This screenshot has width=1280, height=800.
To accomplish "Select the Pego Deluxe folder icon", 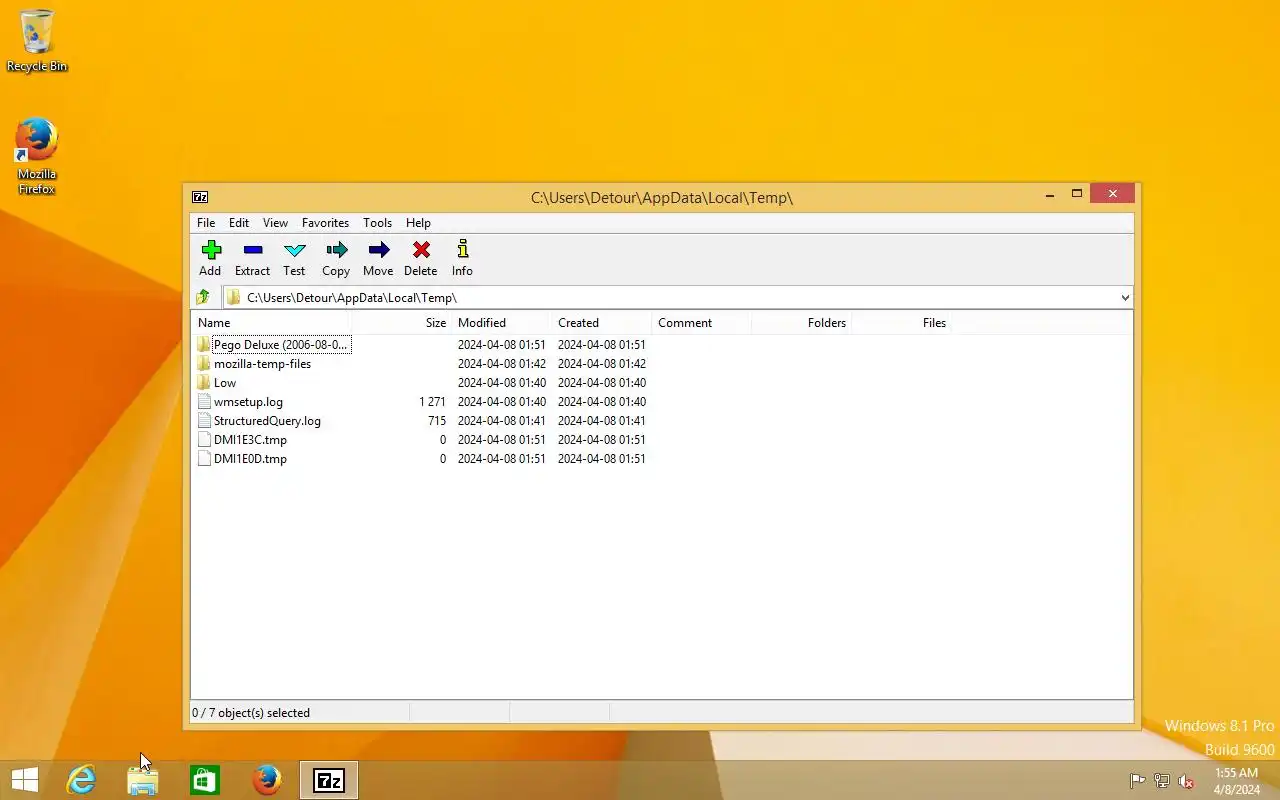I will point(204,345).
